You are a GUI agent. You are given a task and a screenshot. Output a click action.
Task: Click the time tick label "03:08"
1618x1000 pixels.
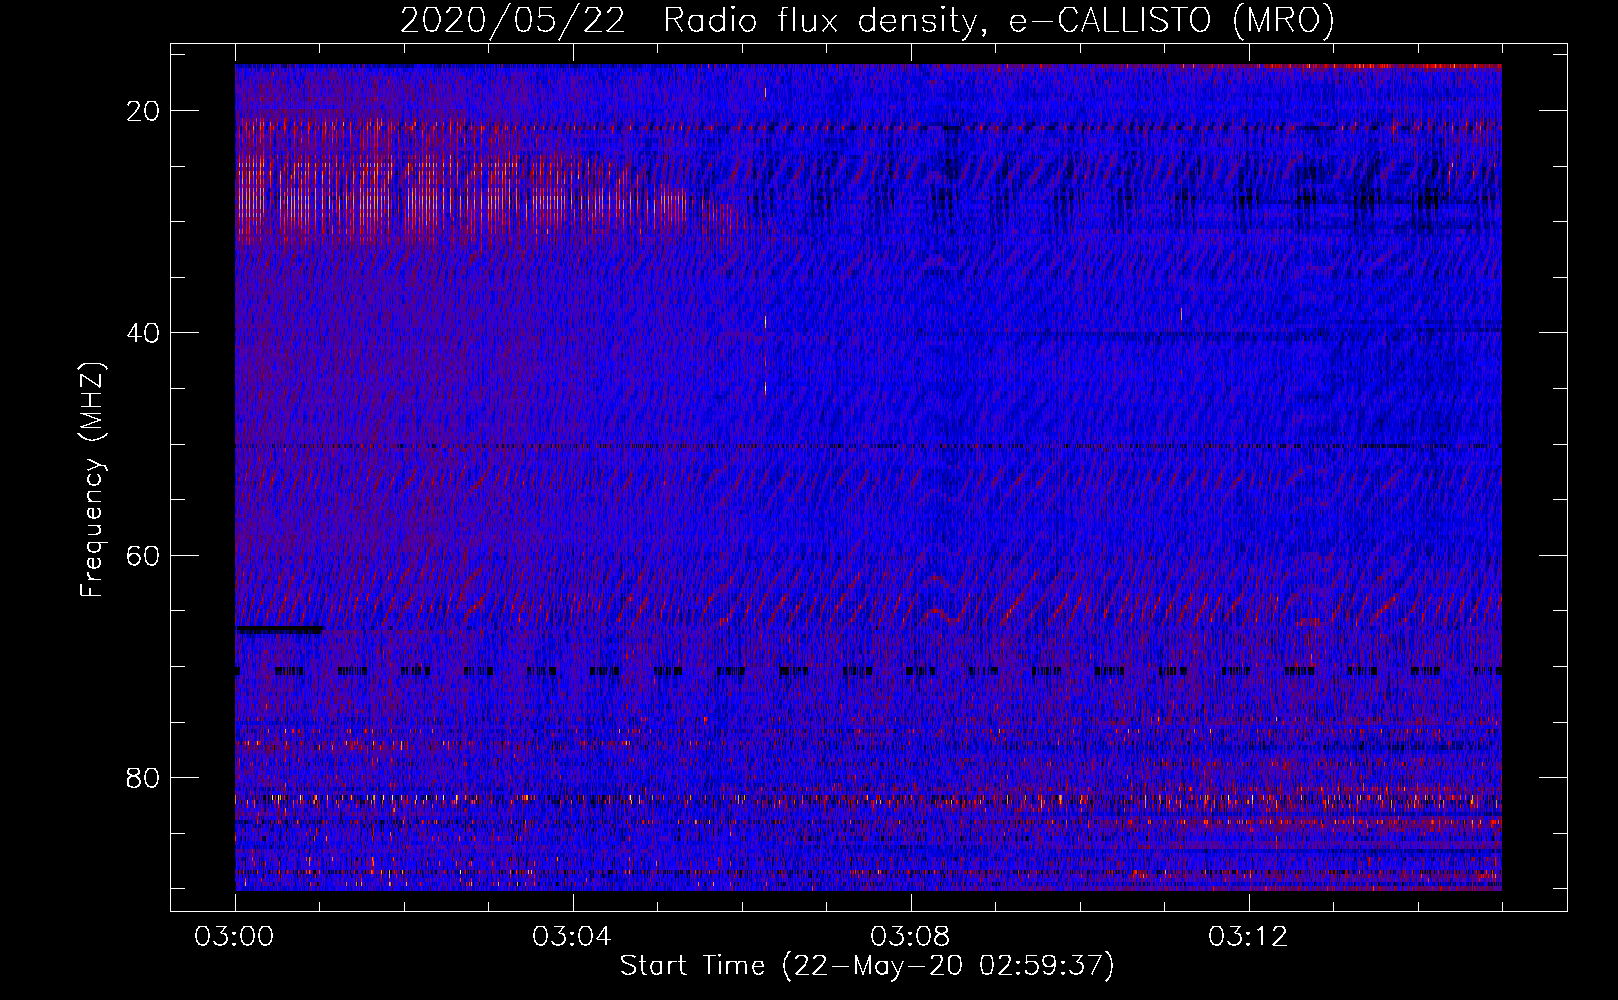click(x=910, y=937)
